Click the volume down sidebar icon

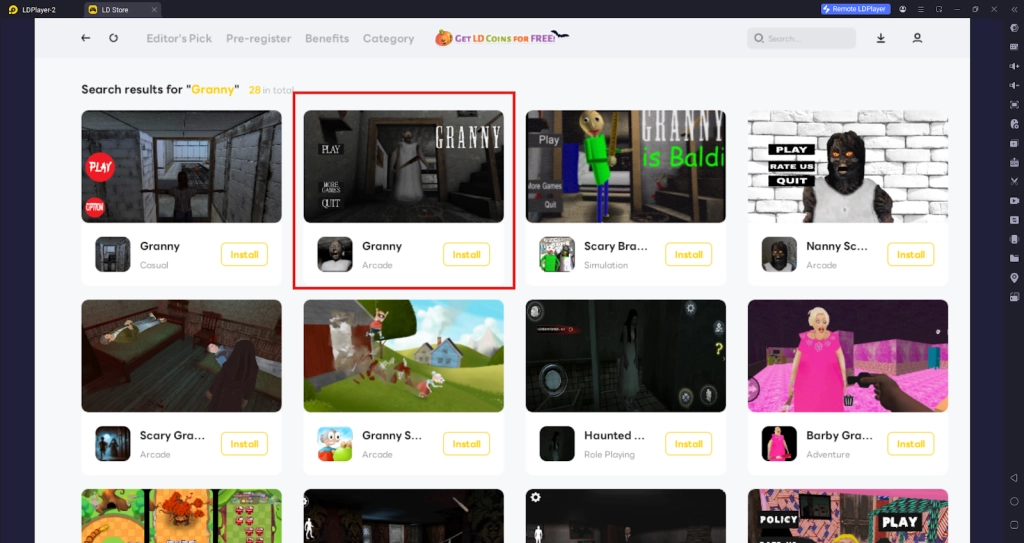[x=1014, y=86]
